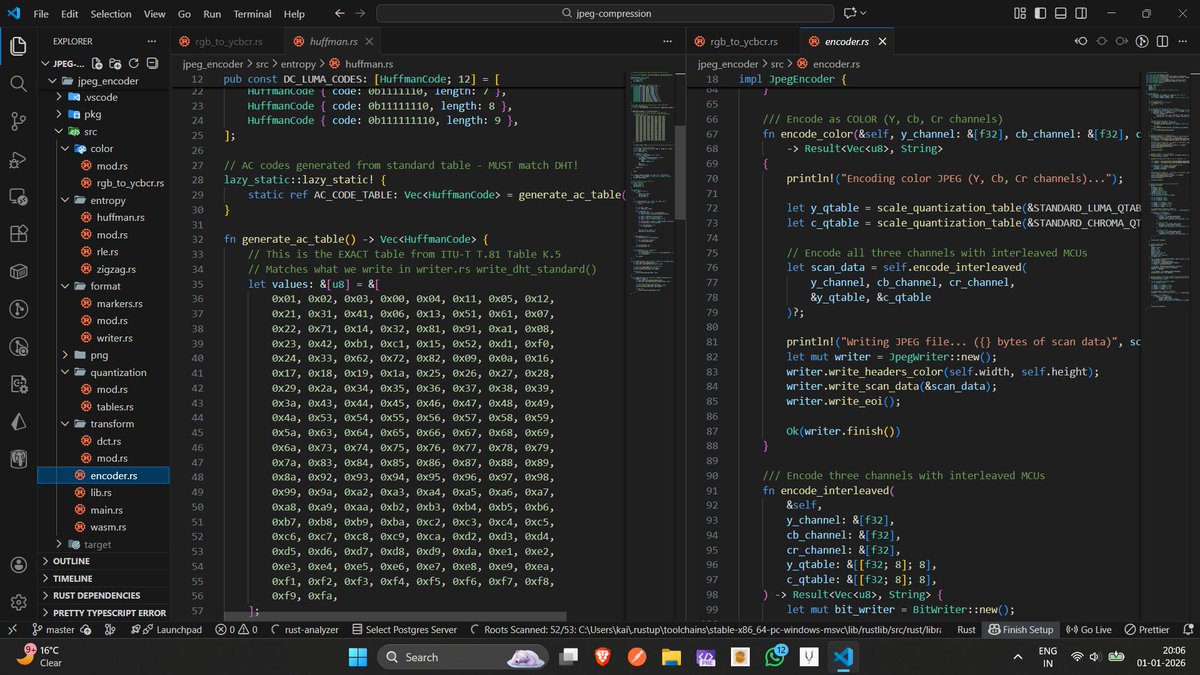The width and height of the screenshot is (1200, 675).
Task: Open the Source Control view
Action: pos(18,122)
